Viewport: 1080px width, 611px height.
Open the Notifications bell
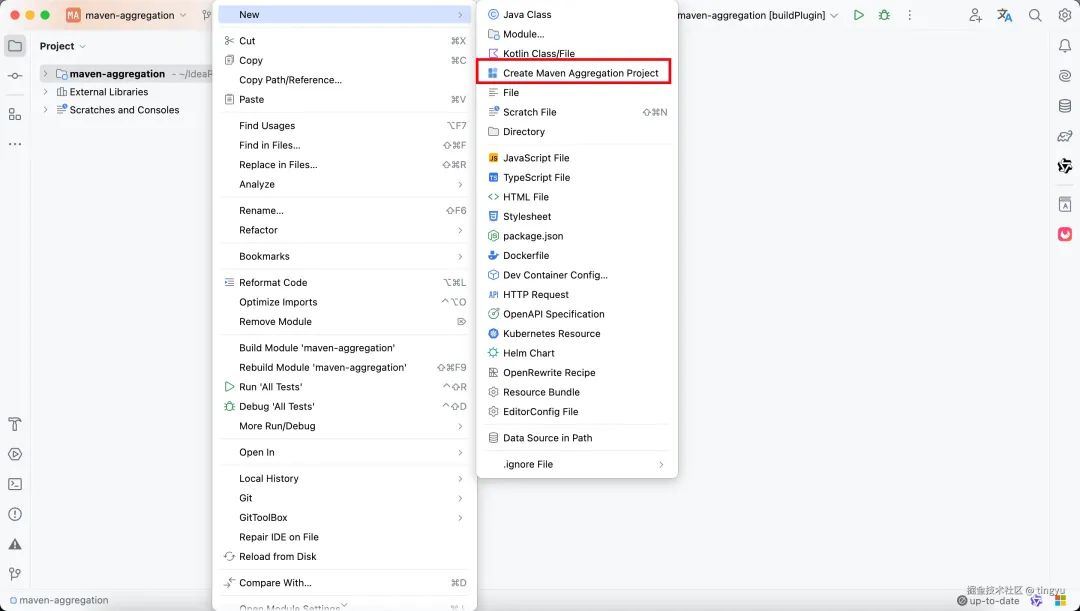point(1065,45)
